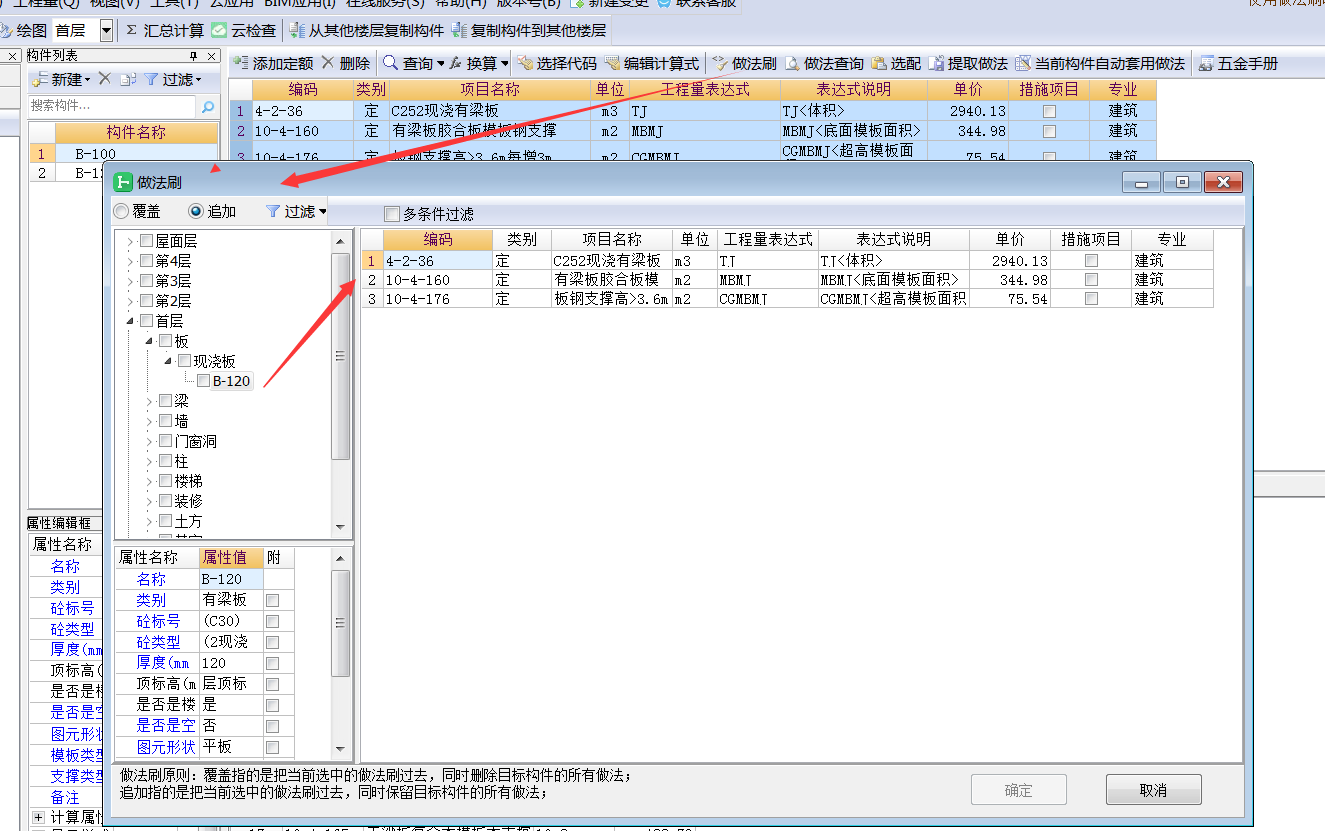This screenshot has width=1325, height=831.
Task: Click the 取消 button
Action: coord(1153,790)
